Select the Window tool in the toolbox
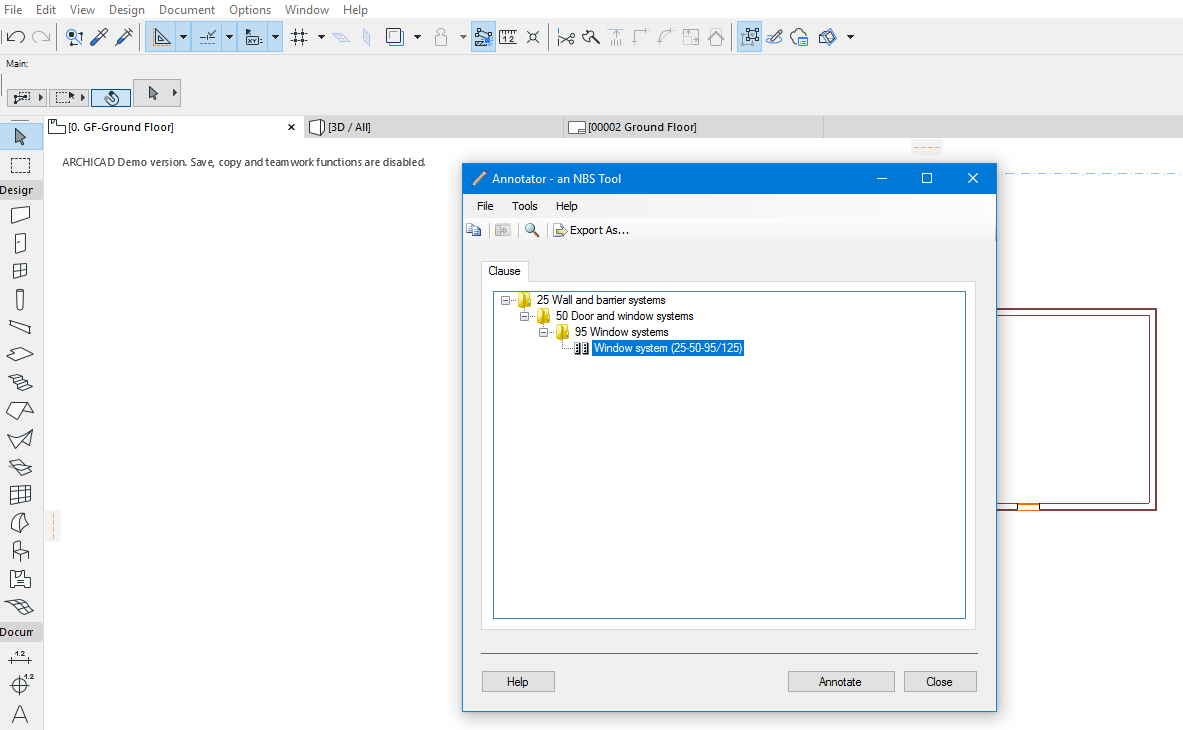The image size is (1183, 730). [x=20, y=271]
